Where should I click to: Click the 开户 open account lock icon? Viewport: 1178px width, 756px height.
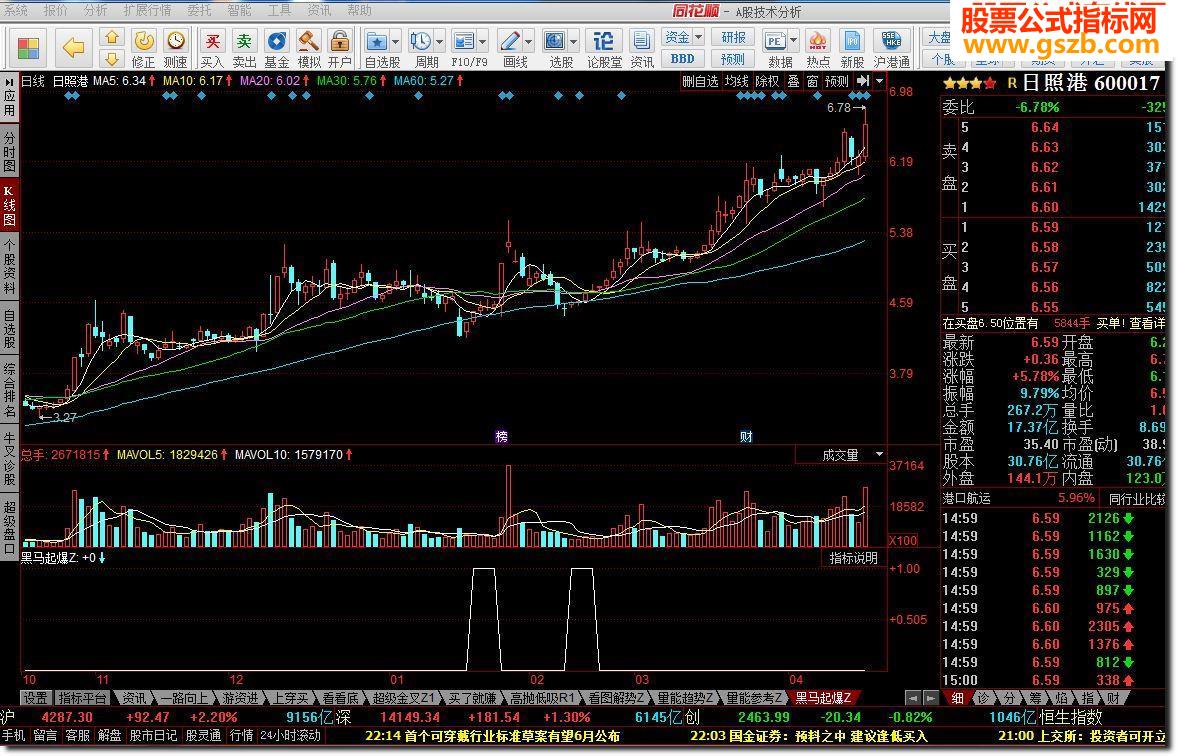[x=340, y=49]
